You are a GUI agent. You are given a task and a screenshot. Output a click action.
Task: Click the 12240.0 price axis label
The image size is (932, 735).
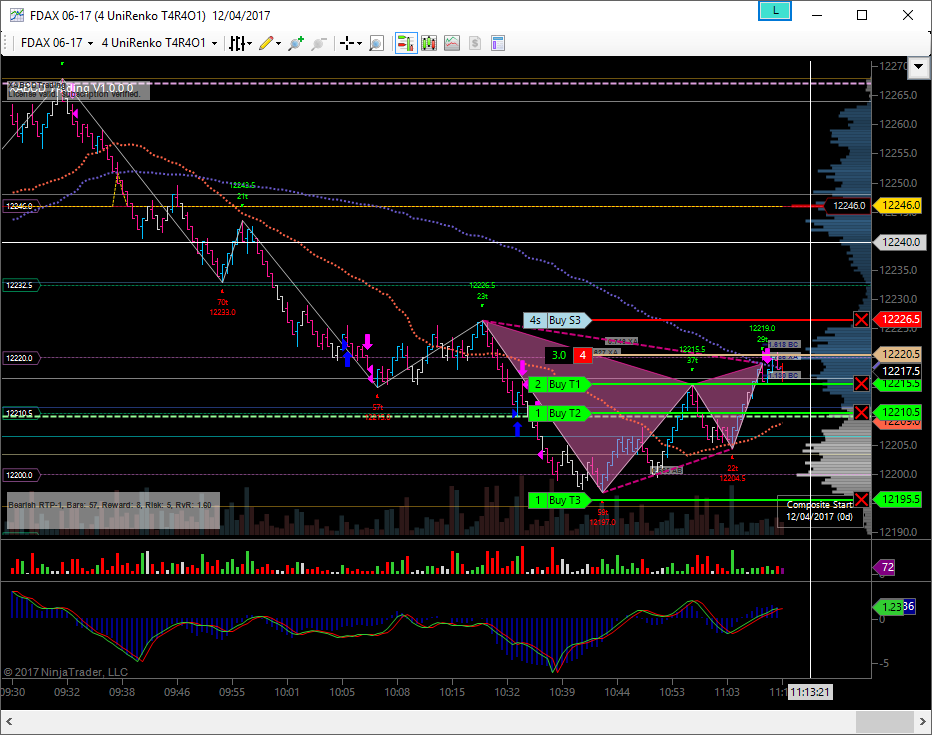click(x=900, y=242)
